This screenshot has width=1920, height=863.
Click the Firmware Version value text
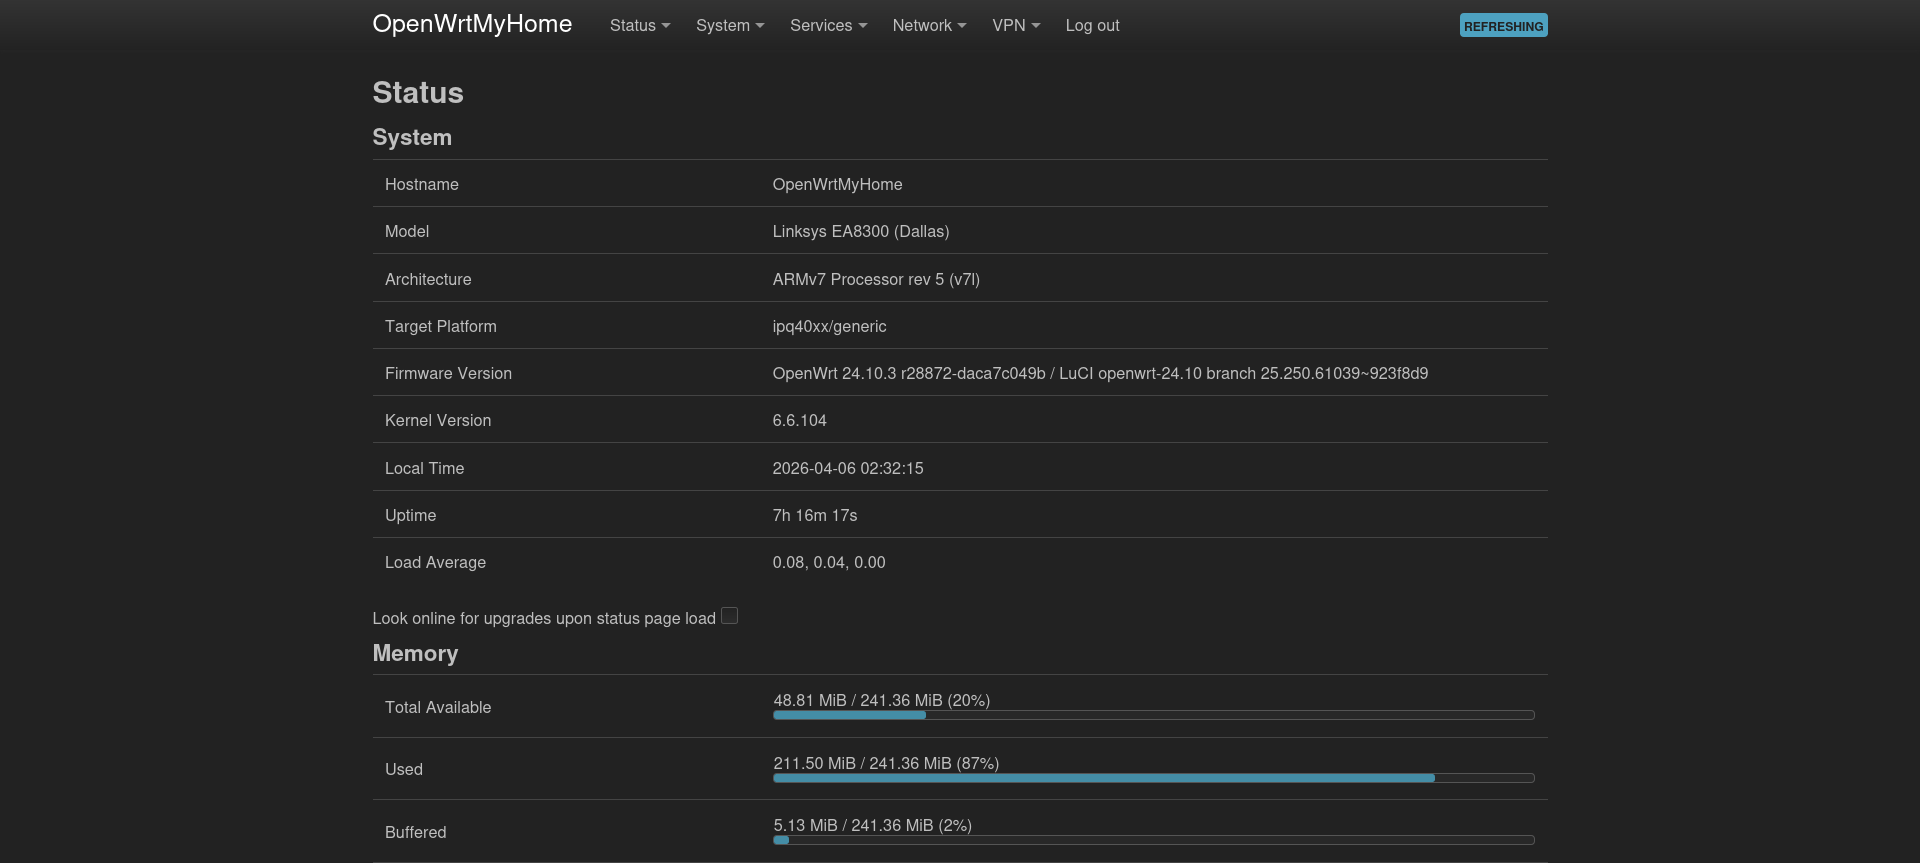click(1100, 373)
